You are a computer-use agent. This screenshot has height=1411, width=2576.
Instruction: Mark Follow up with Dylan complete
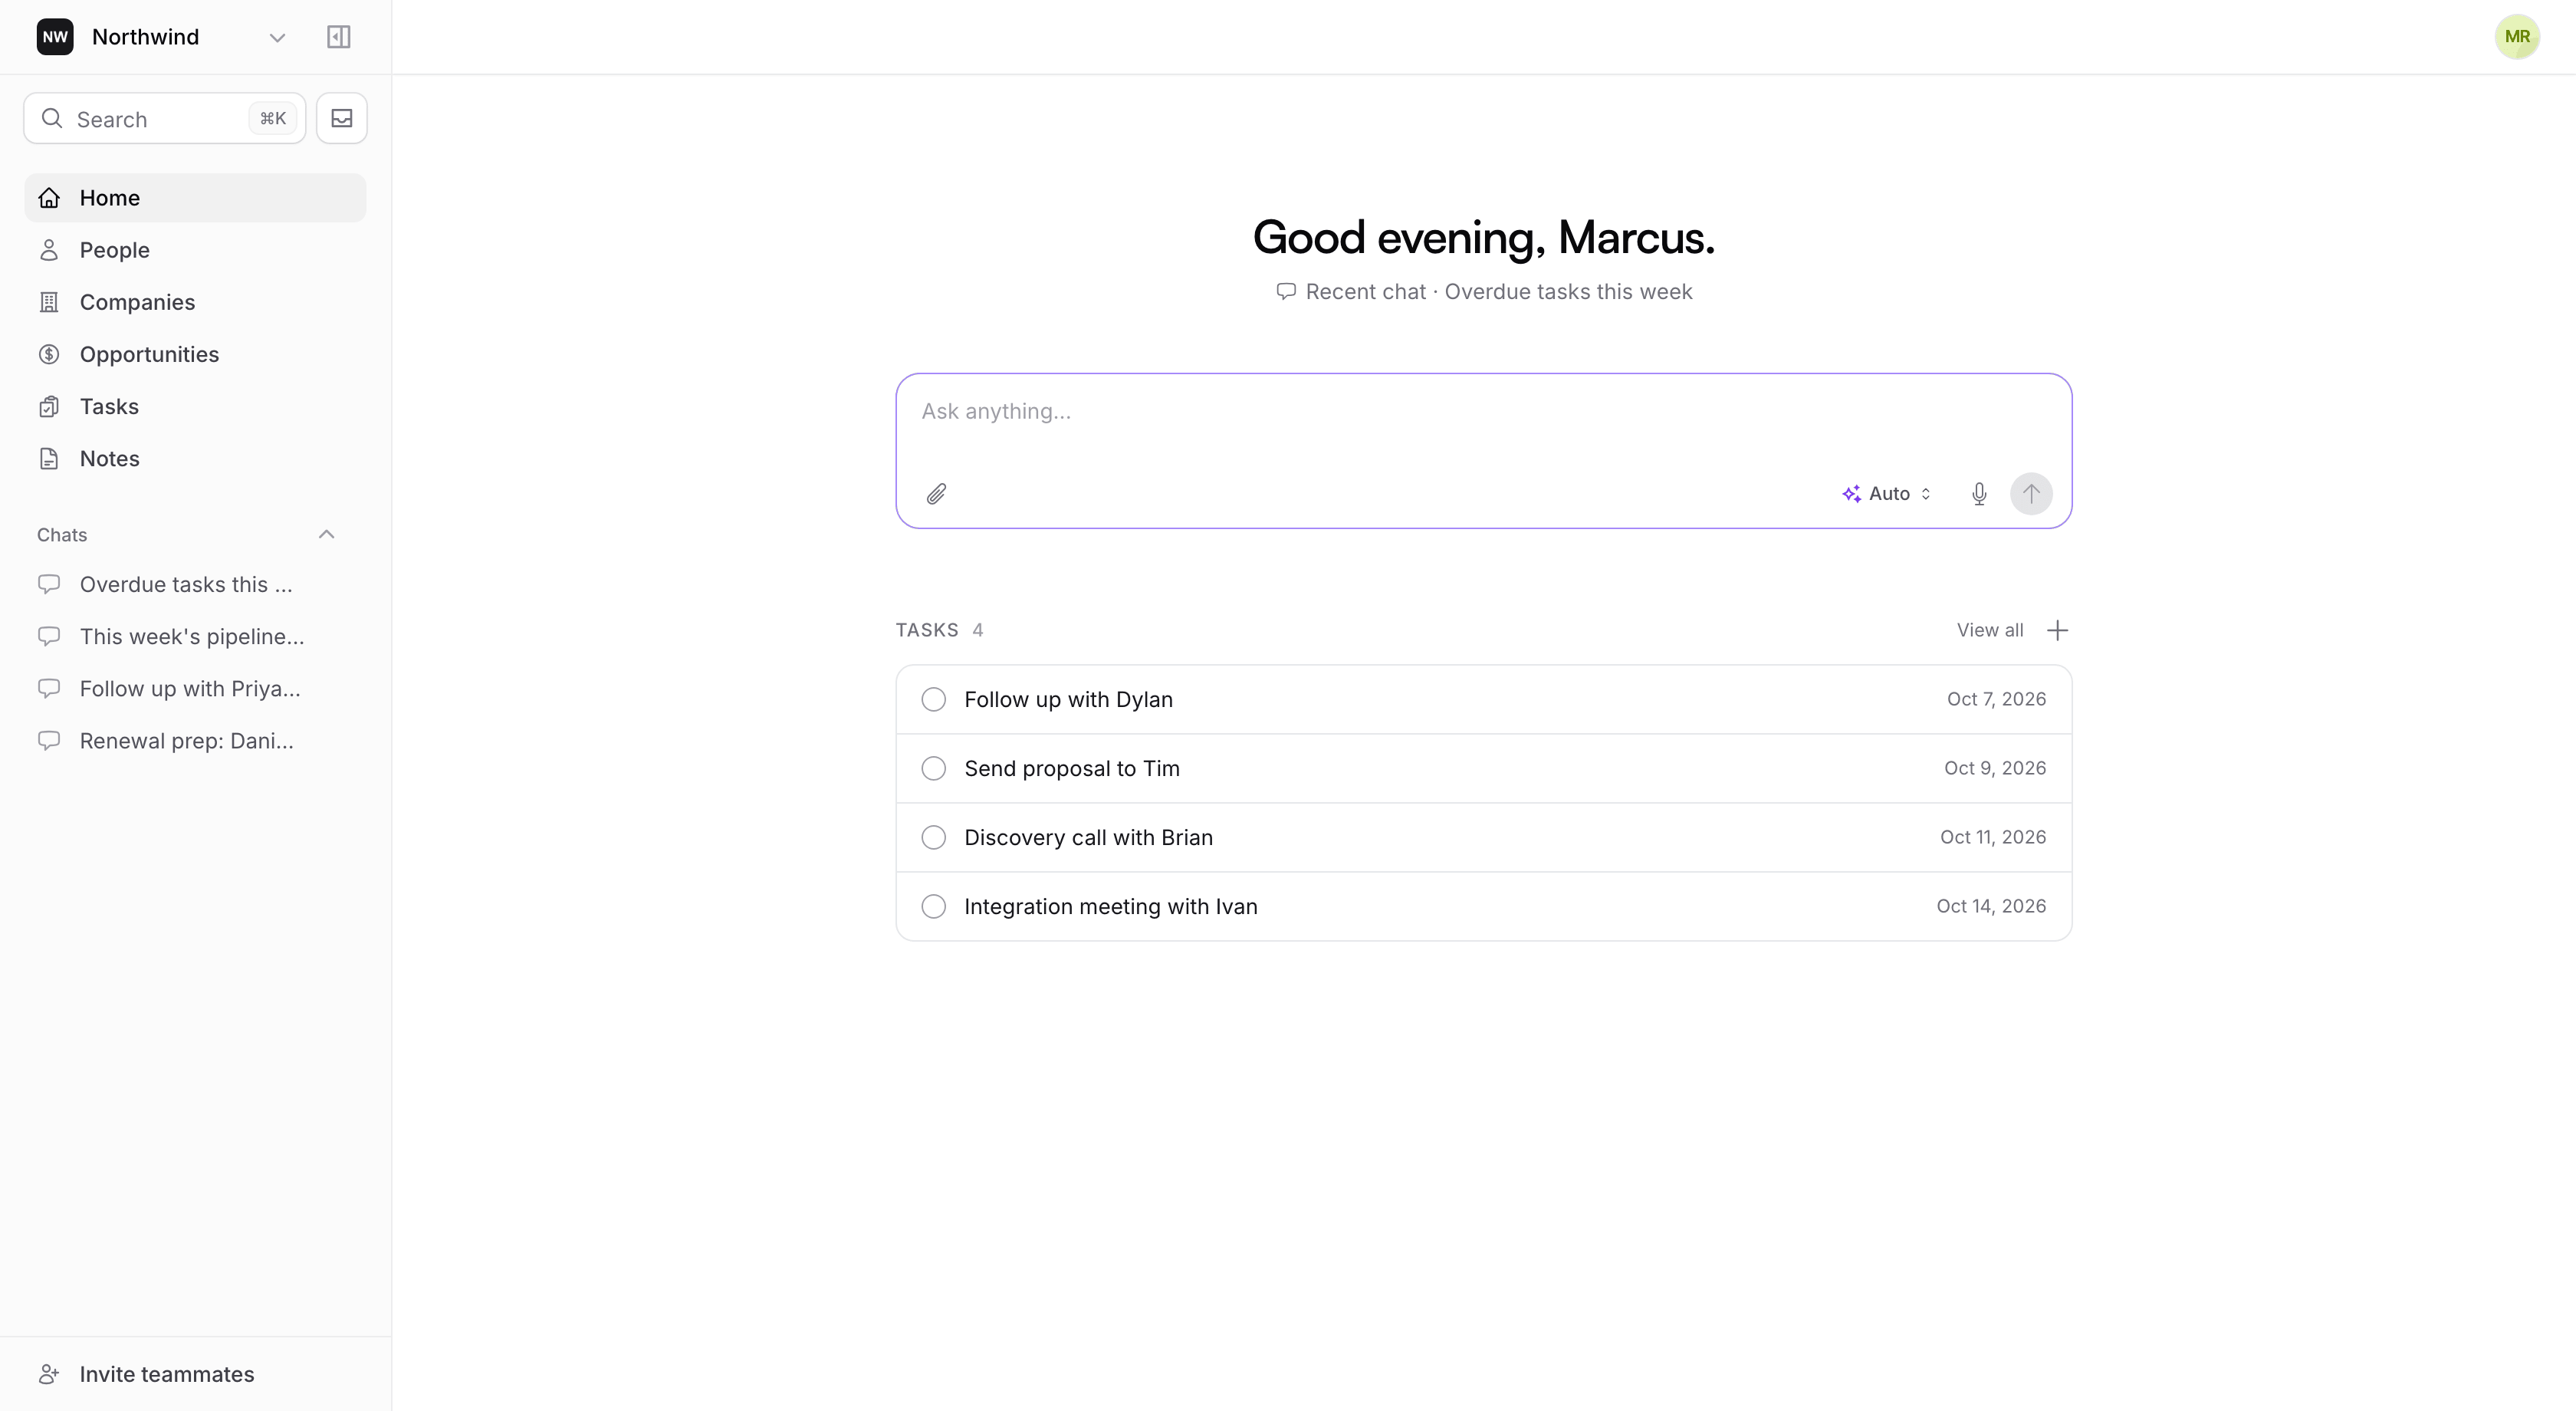coord(933,699)
